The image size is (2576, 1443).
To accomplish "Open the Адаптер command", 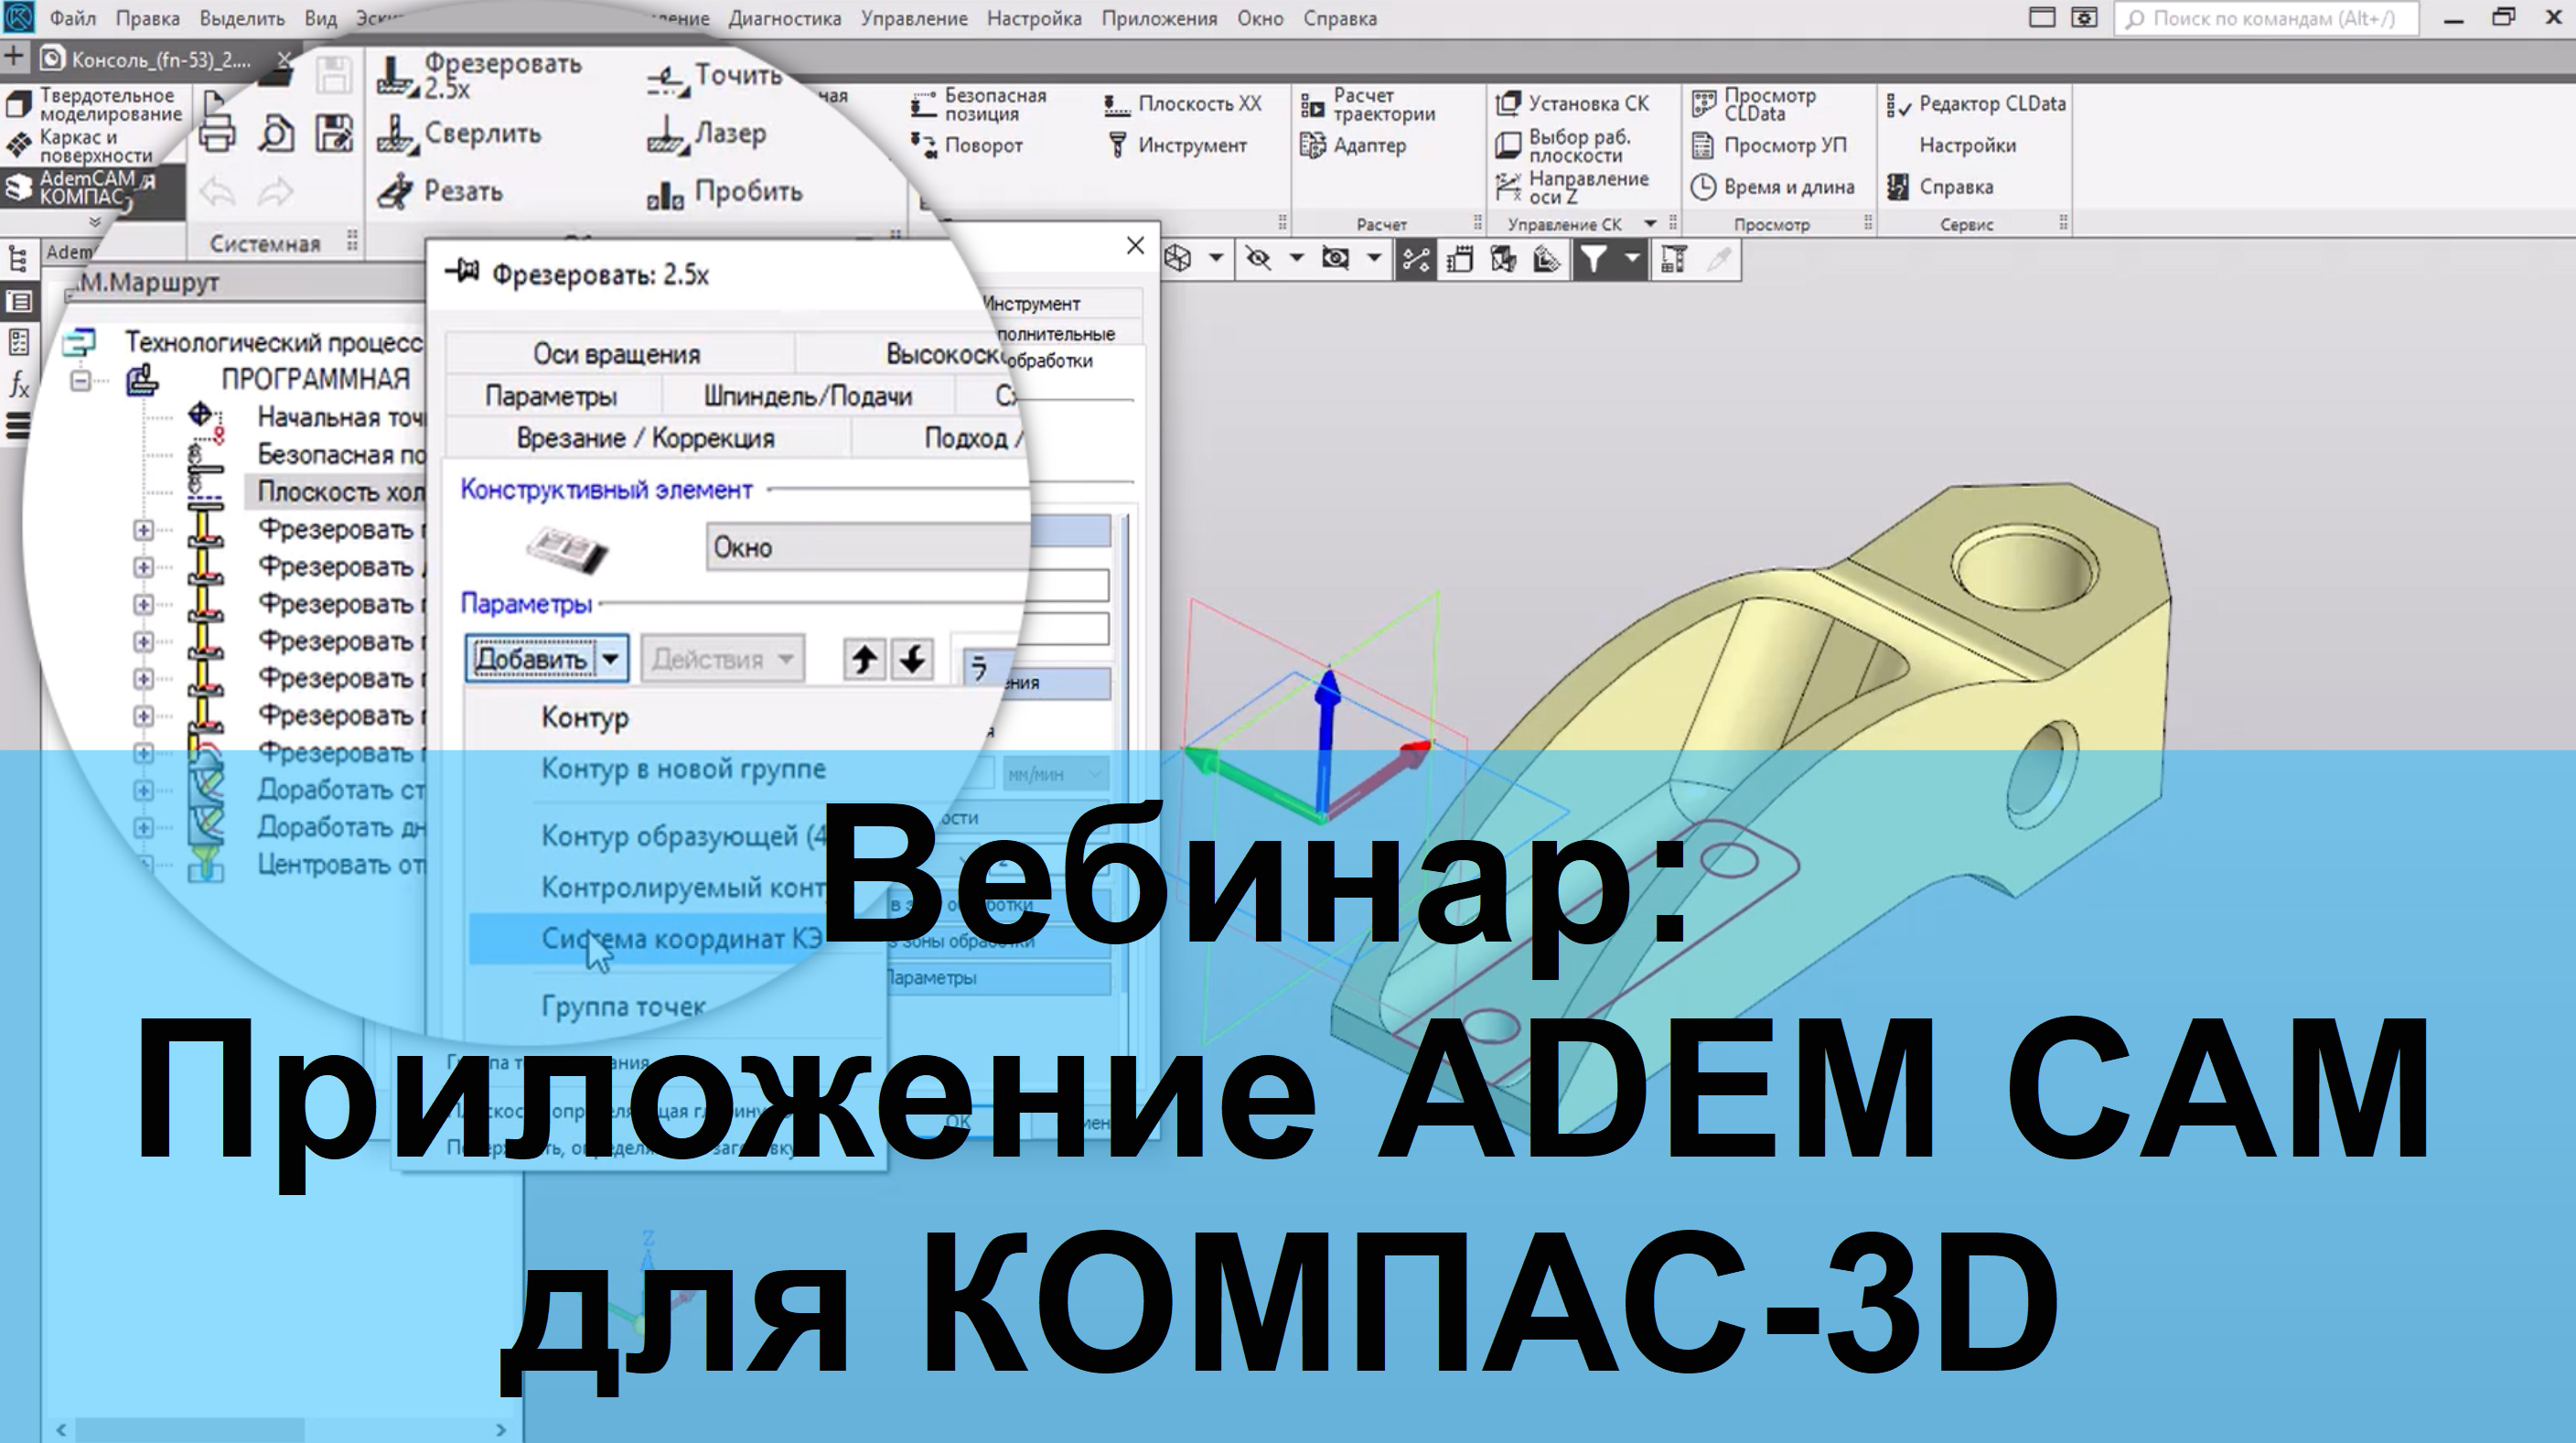I will tap(1352, 145).
